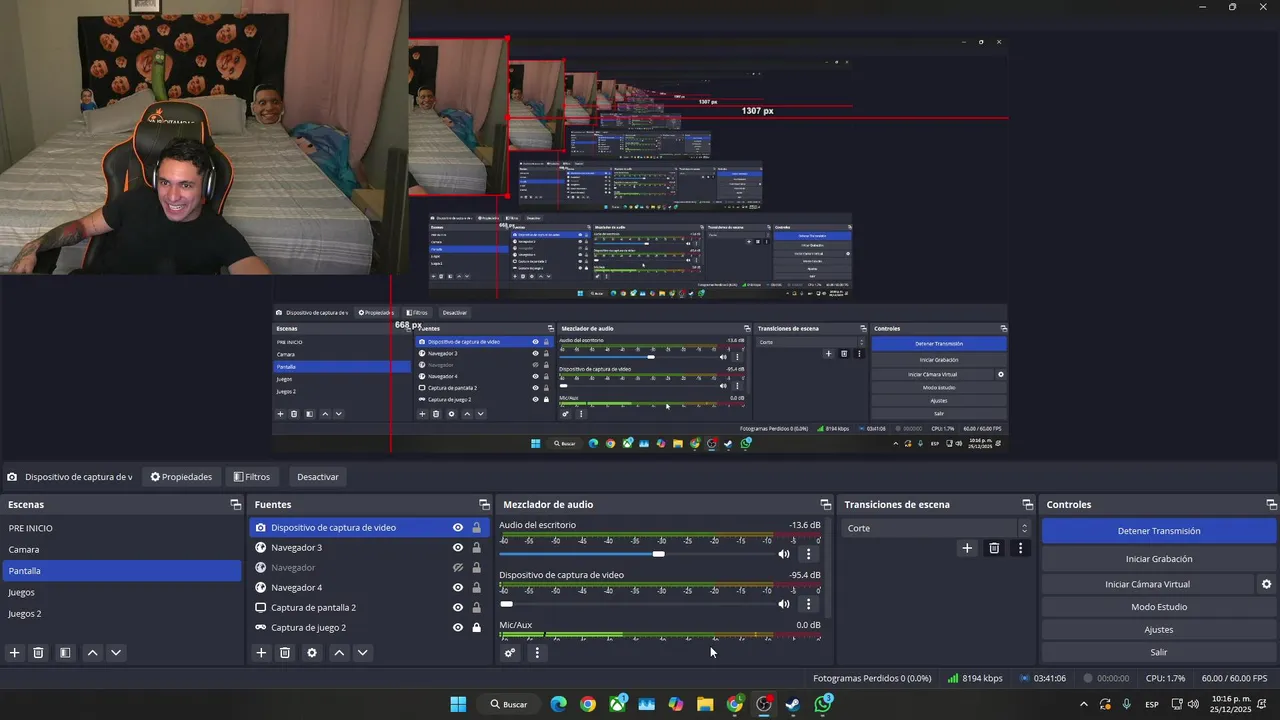This screenshot has height=720, width=1280.
Task: Click Detener Transmisión button
Action: click(x=1159, y=531)
